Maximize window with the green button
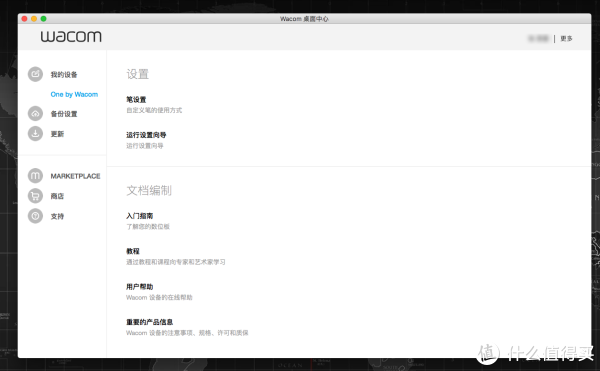This screenshot has height=371, width=600. [x=44, y=19]
